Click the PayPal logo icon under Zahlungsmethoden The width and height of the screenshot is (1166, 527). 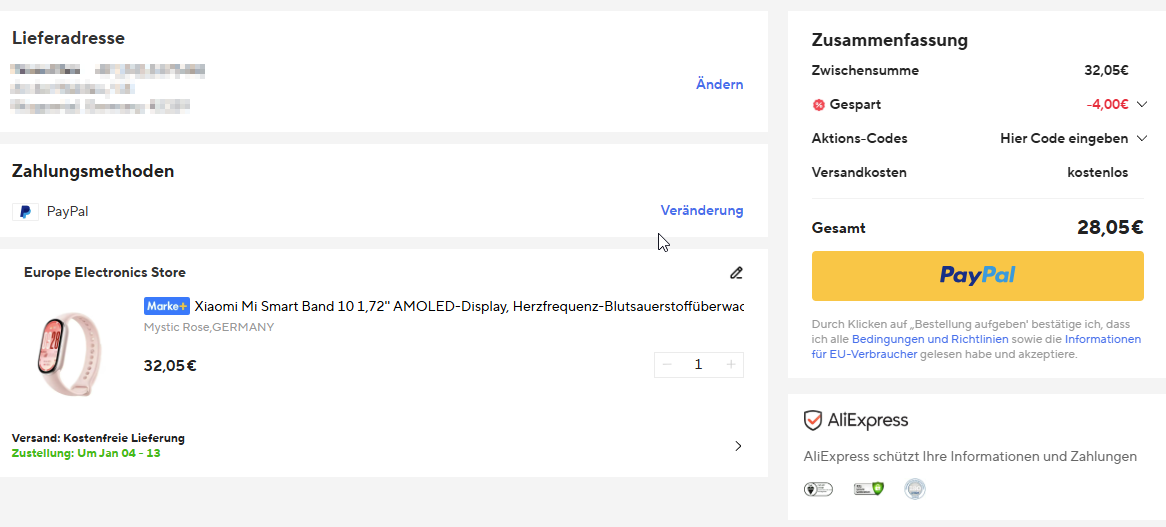[25, 212]
